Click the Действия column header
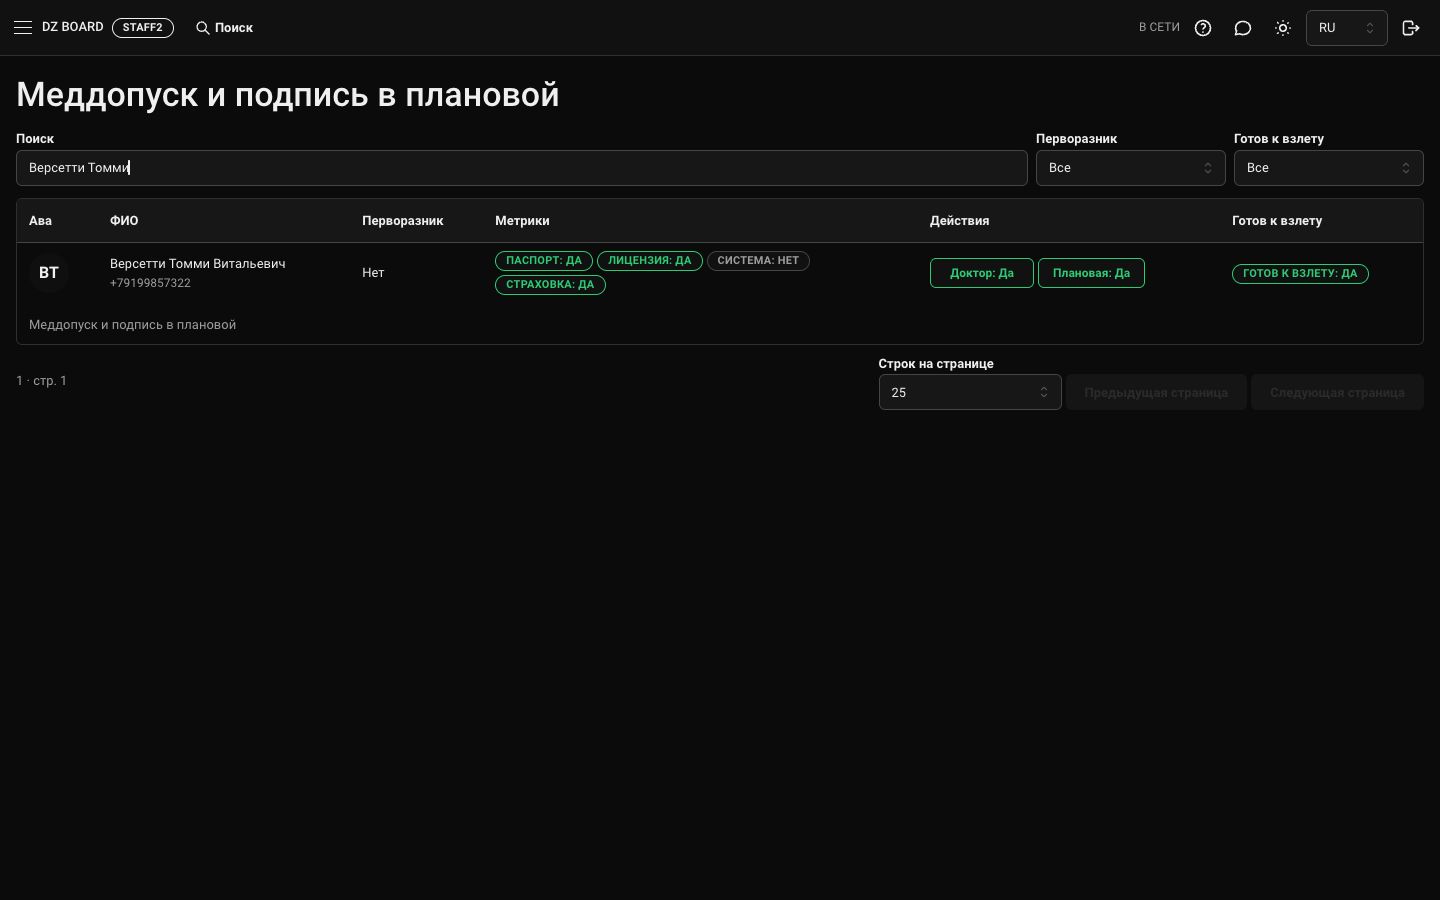 [959, 220]
